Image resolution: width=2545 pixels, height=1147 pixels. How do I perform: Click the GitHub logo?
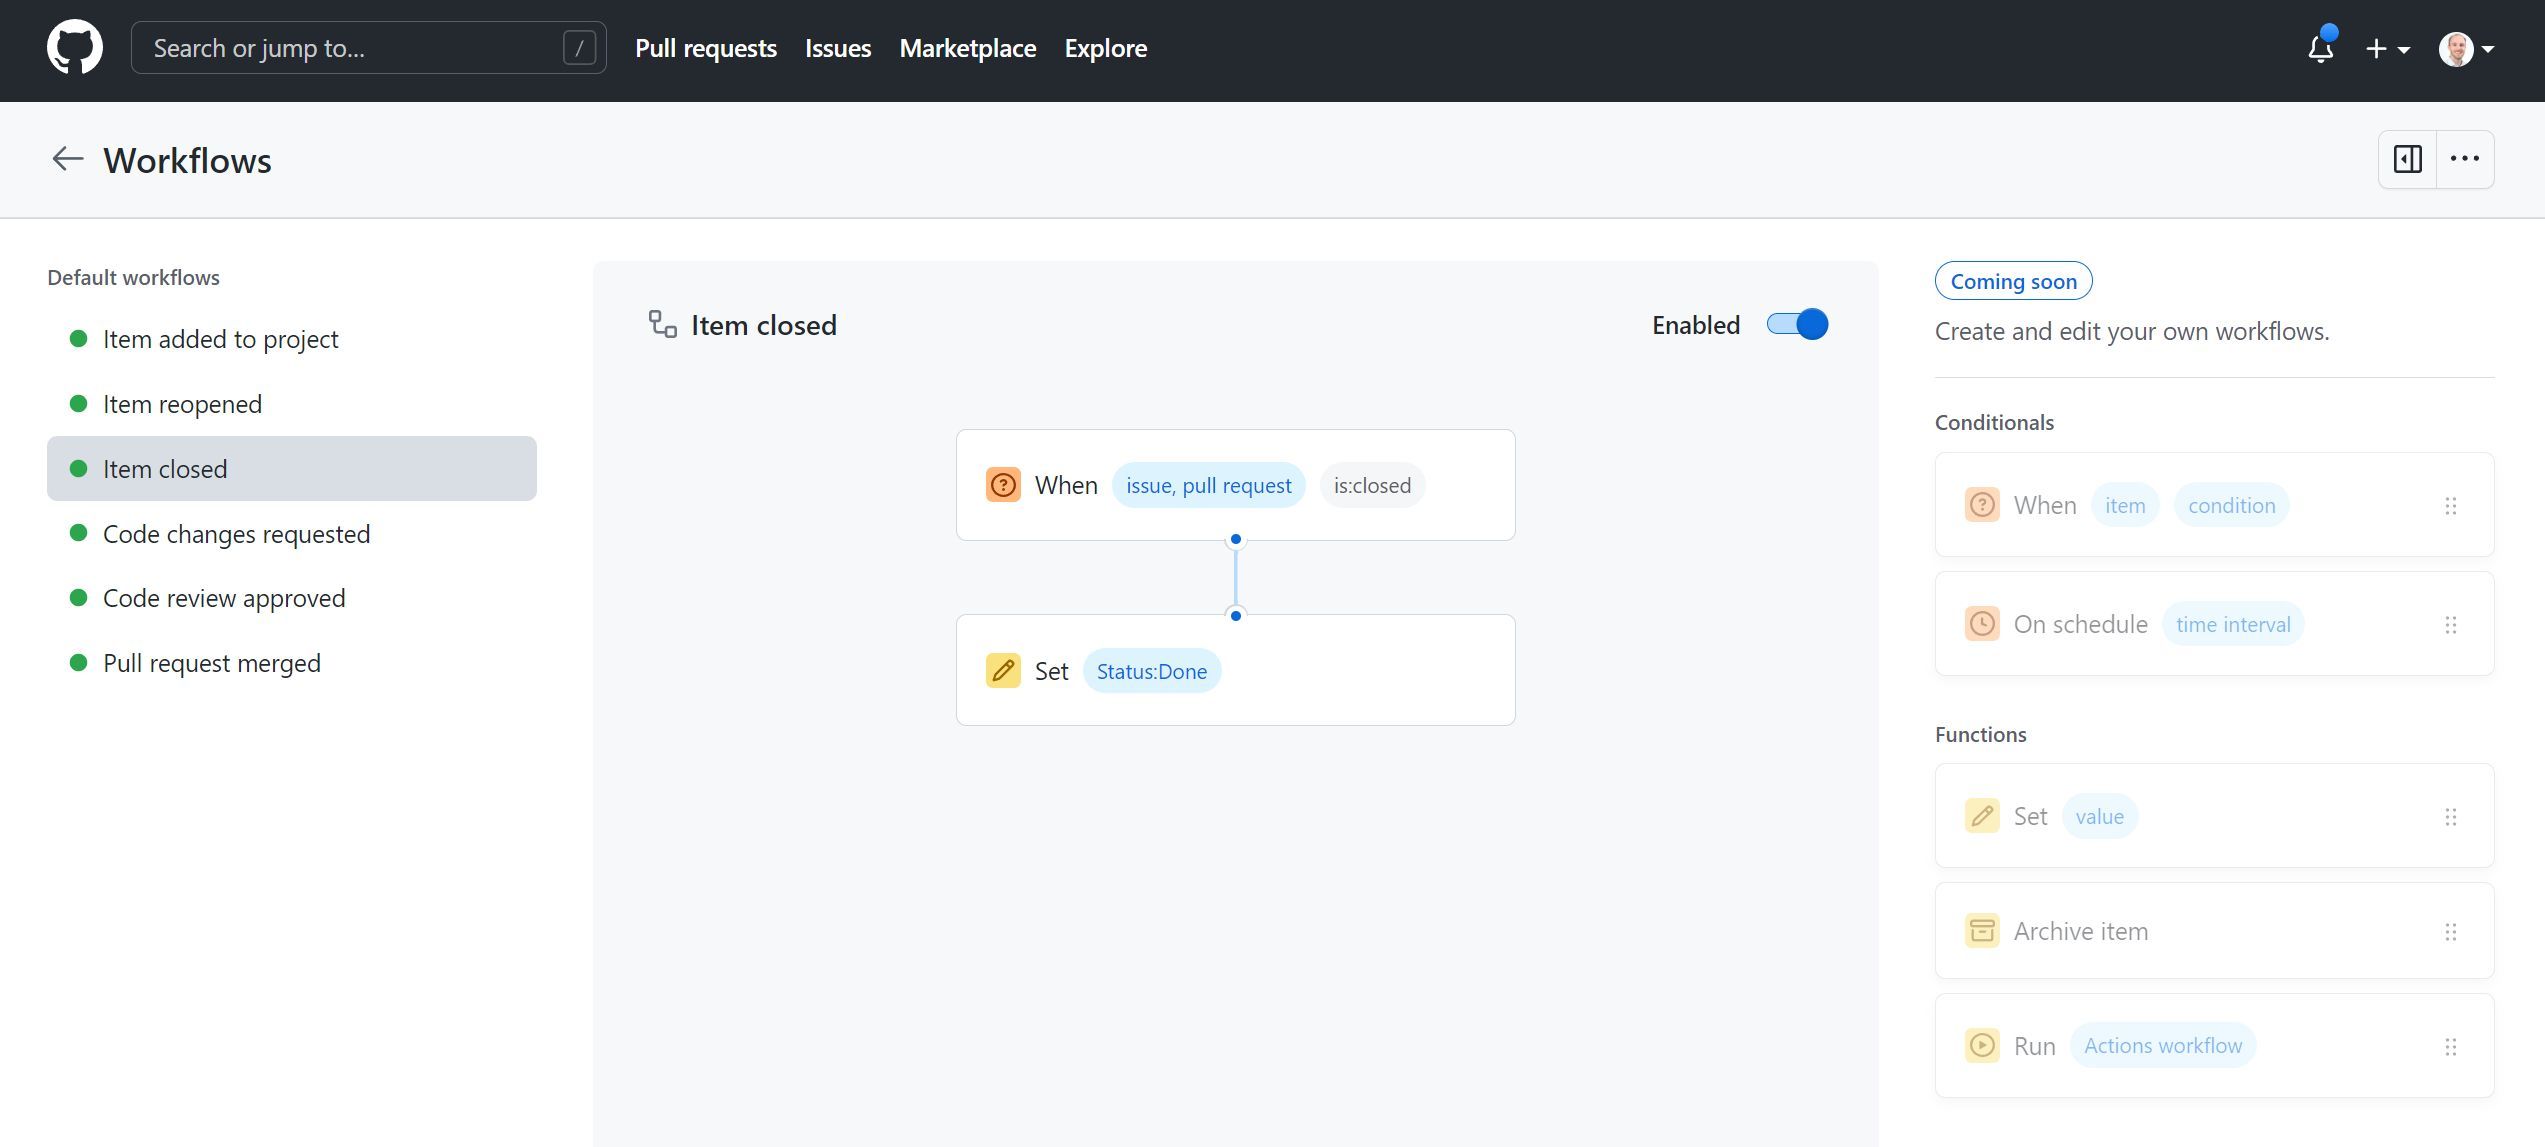(75, 46)
